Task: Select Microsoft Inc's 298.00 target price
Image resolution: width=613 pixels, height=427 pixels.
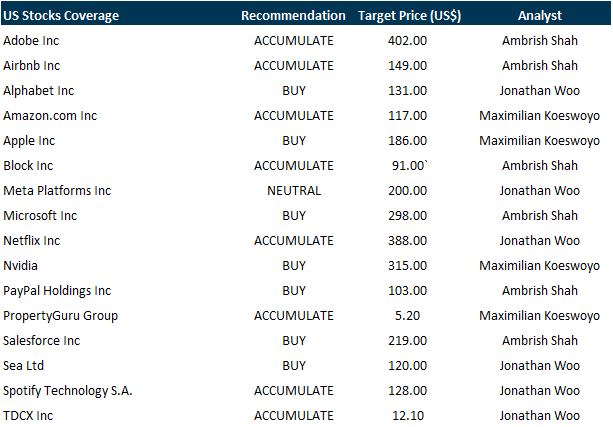Action: click(407, 215)
